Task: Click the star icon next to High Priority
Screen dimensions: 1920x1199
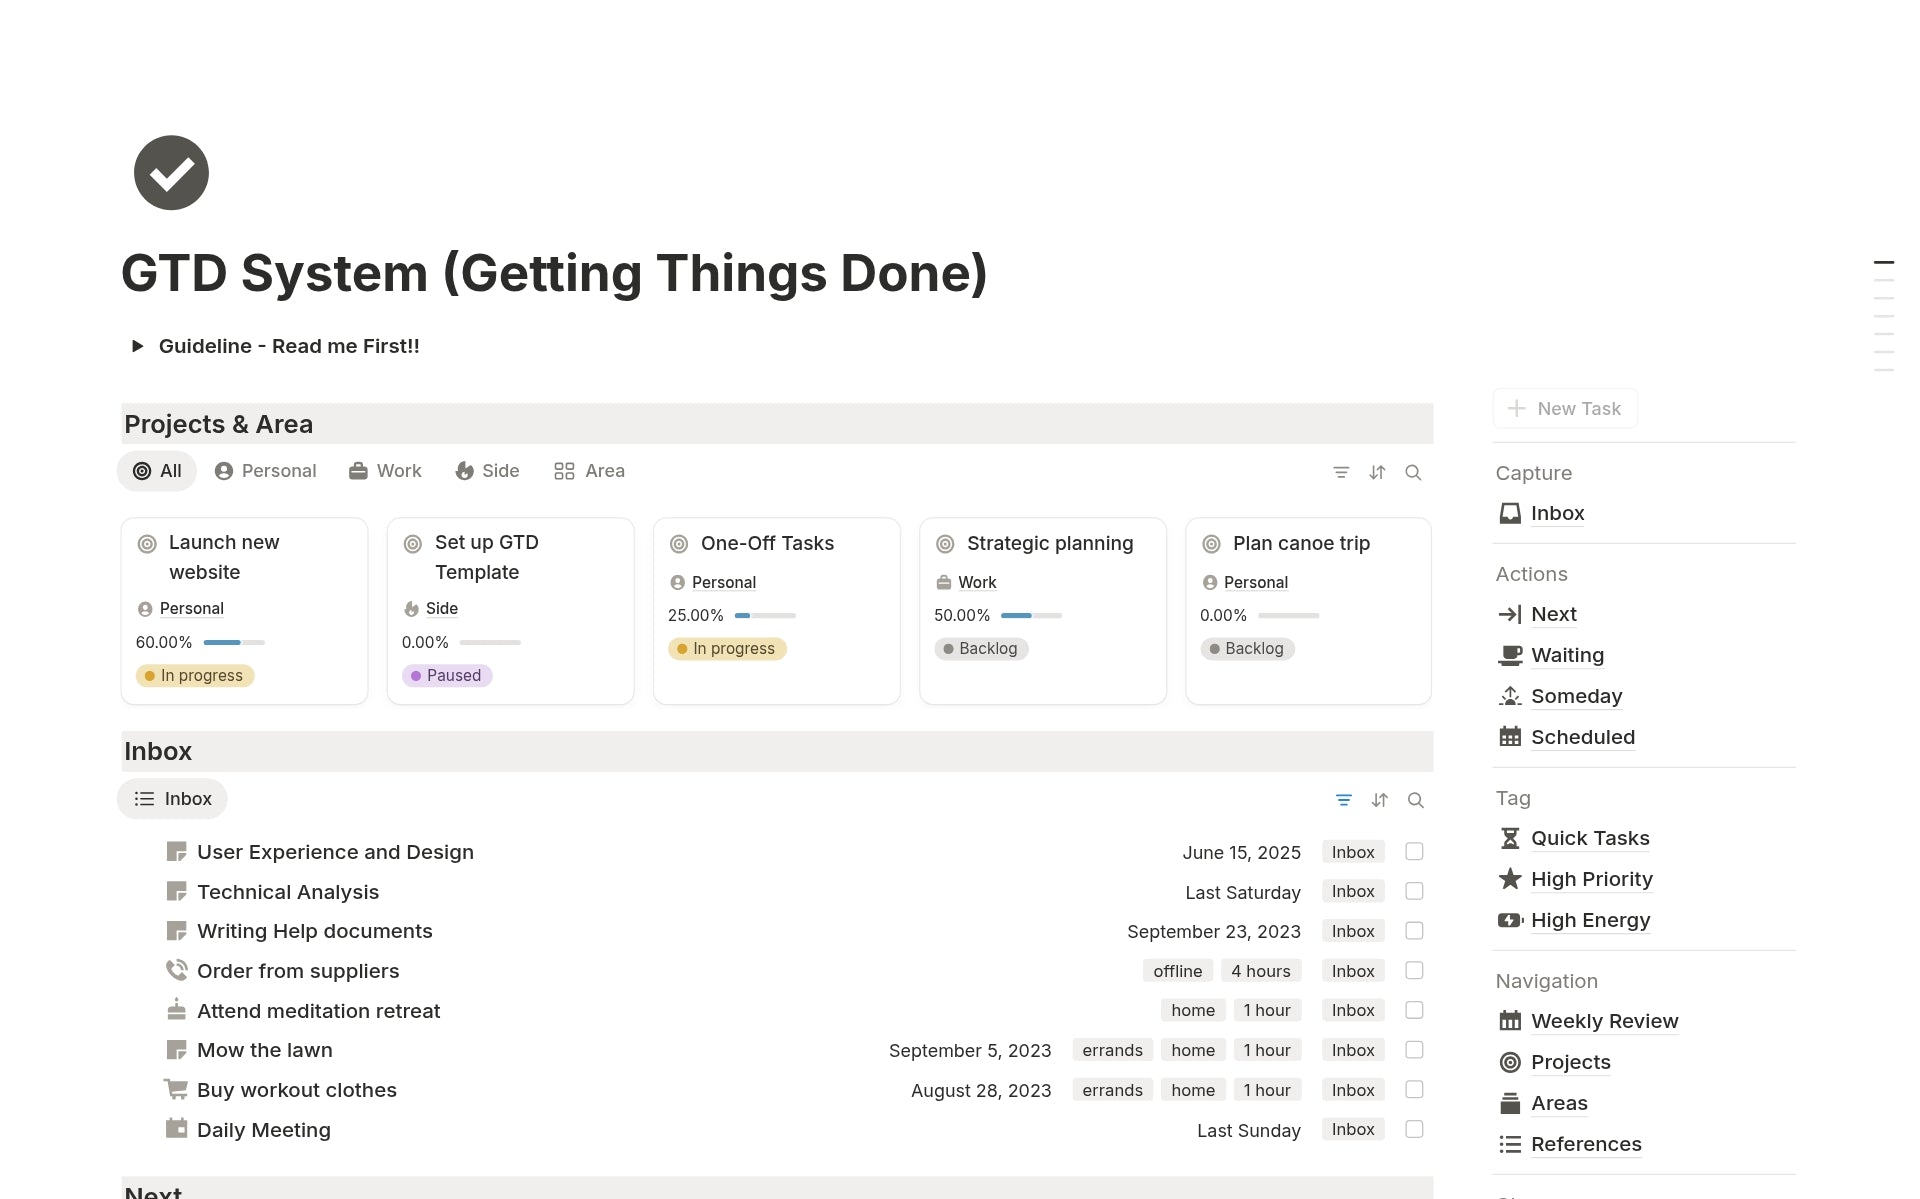Action: point(1509,879)
